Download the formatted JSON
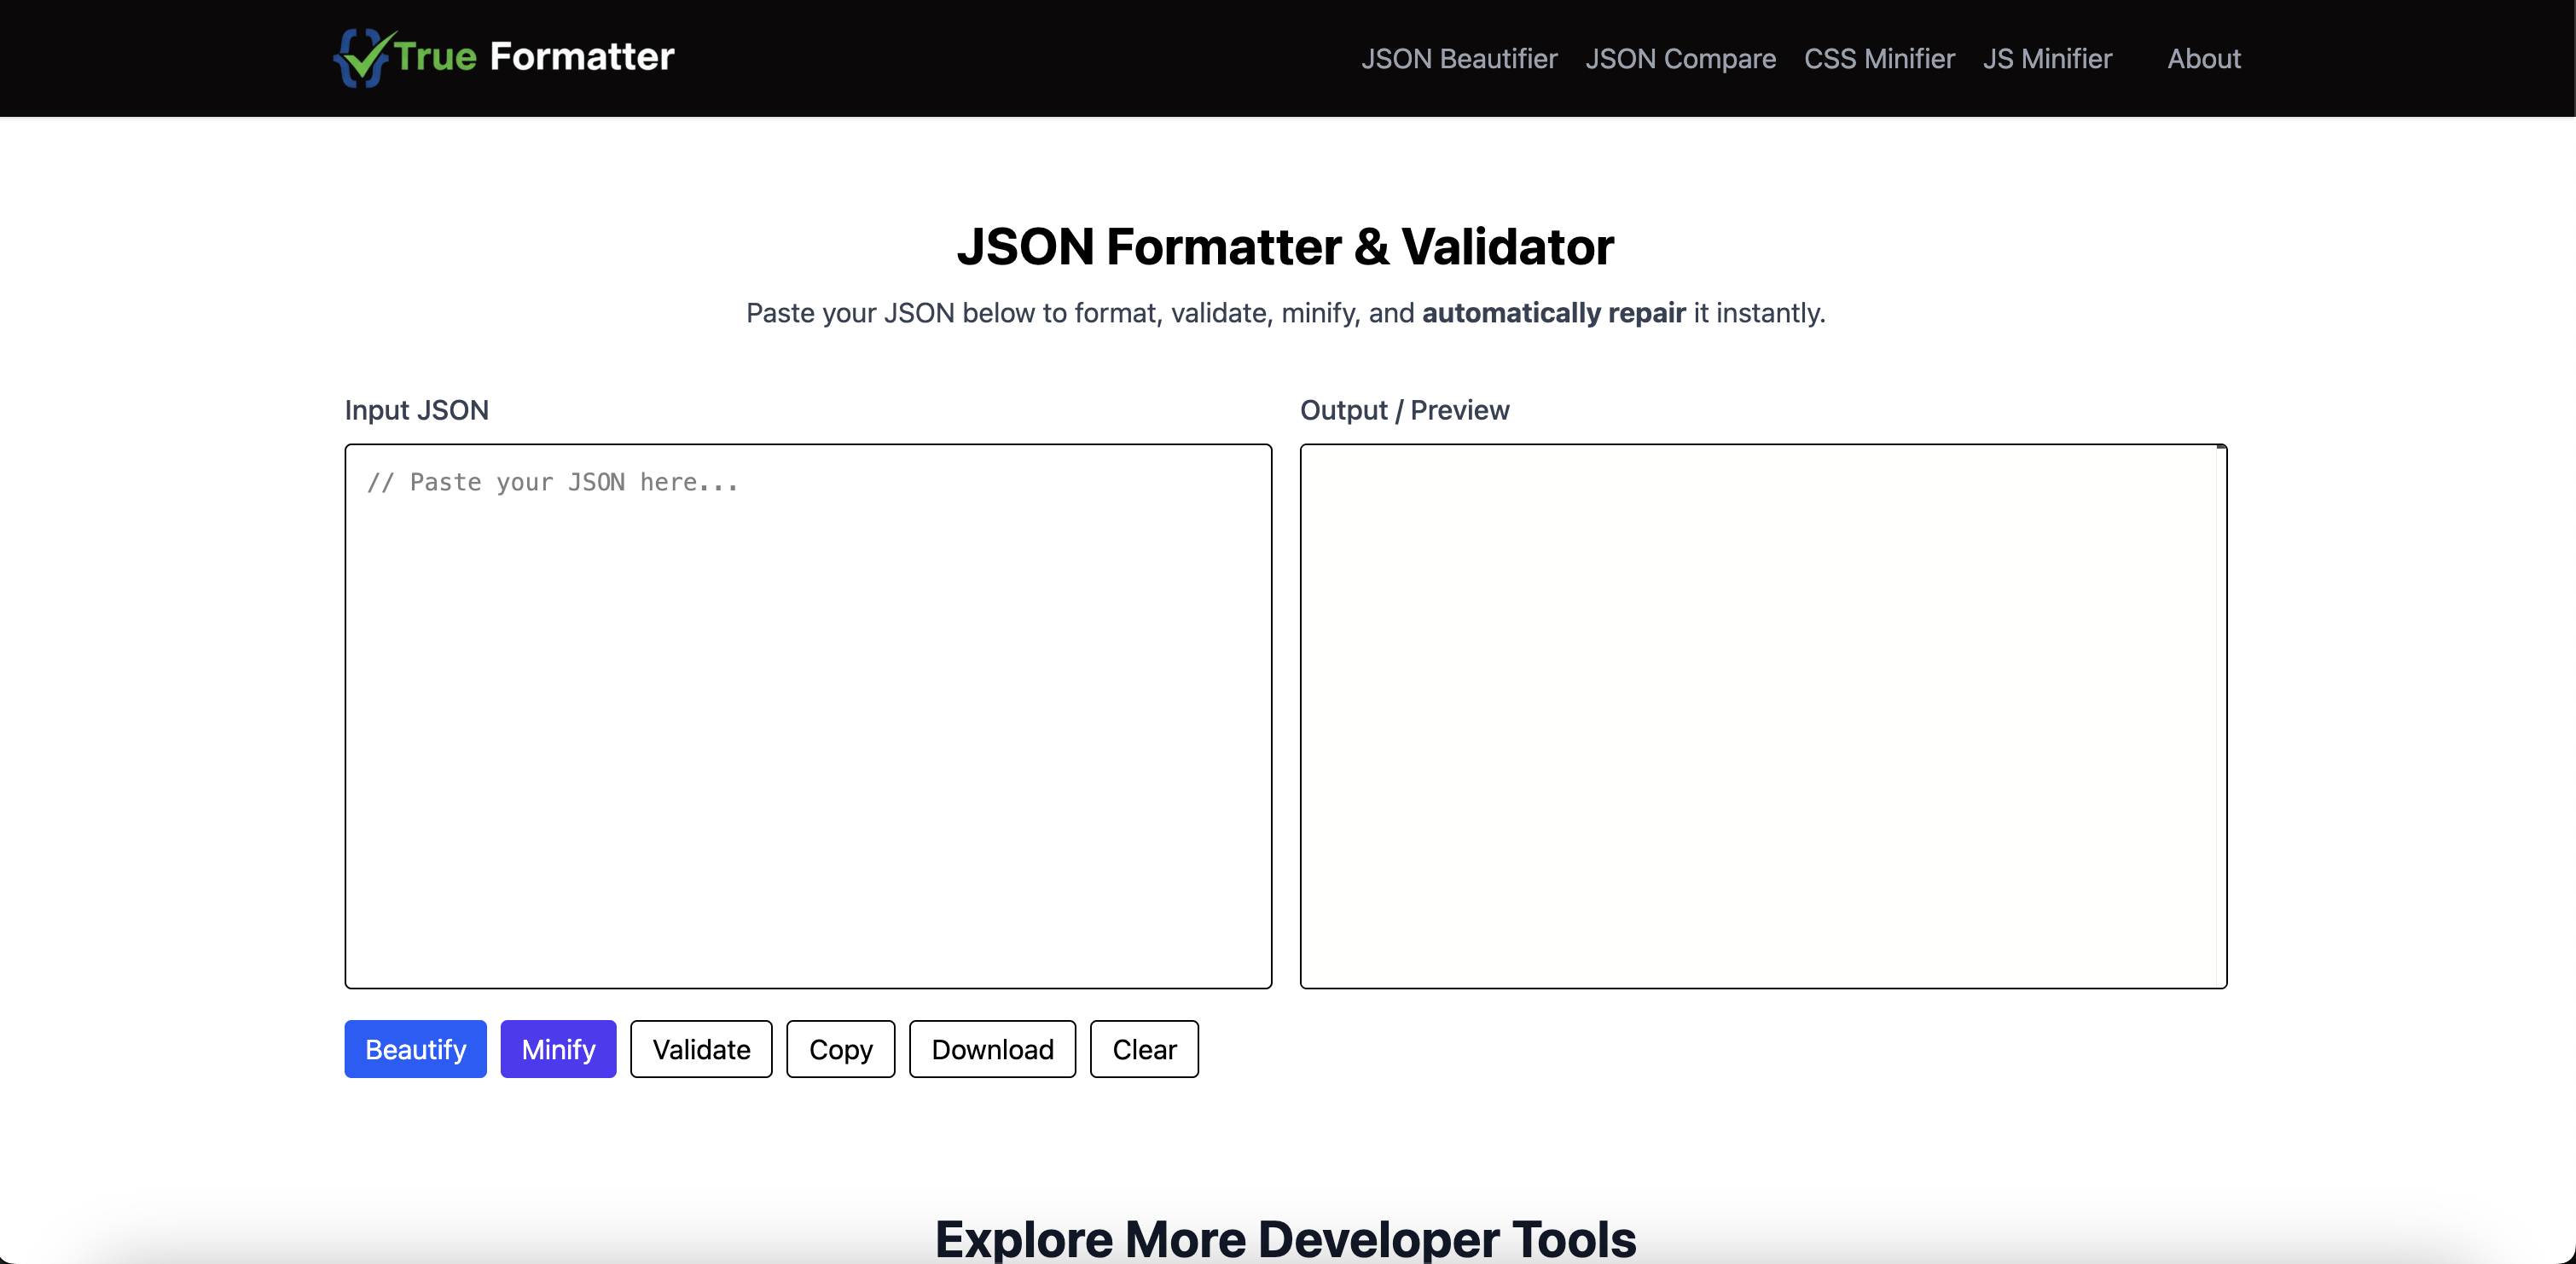Screen dimensions: 2576x1264 [x=992, y=1049]
